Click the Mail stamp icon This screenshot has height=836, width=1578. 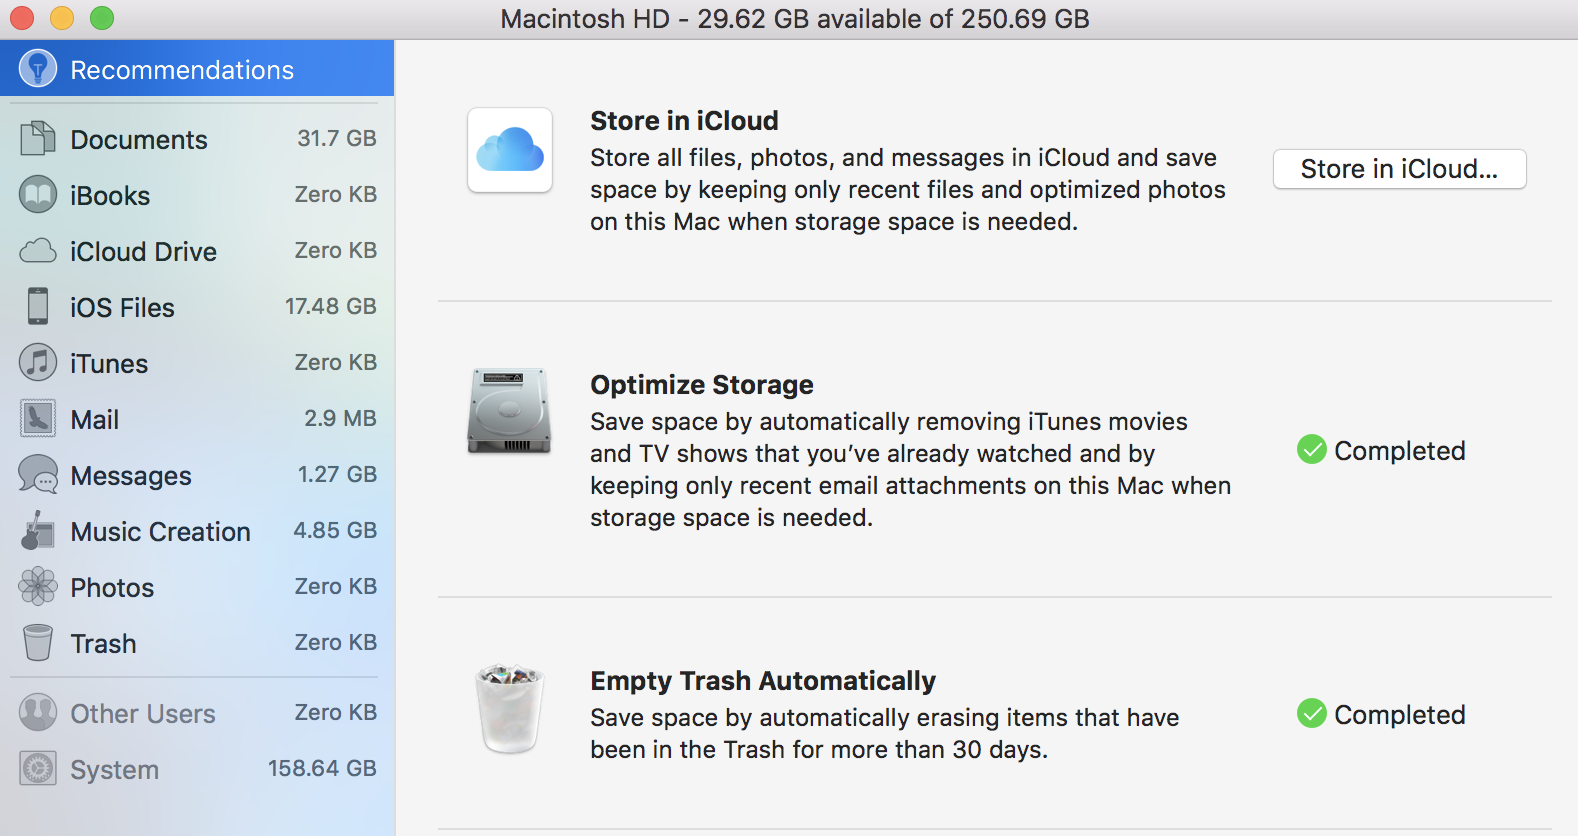coord(38,418)
